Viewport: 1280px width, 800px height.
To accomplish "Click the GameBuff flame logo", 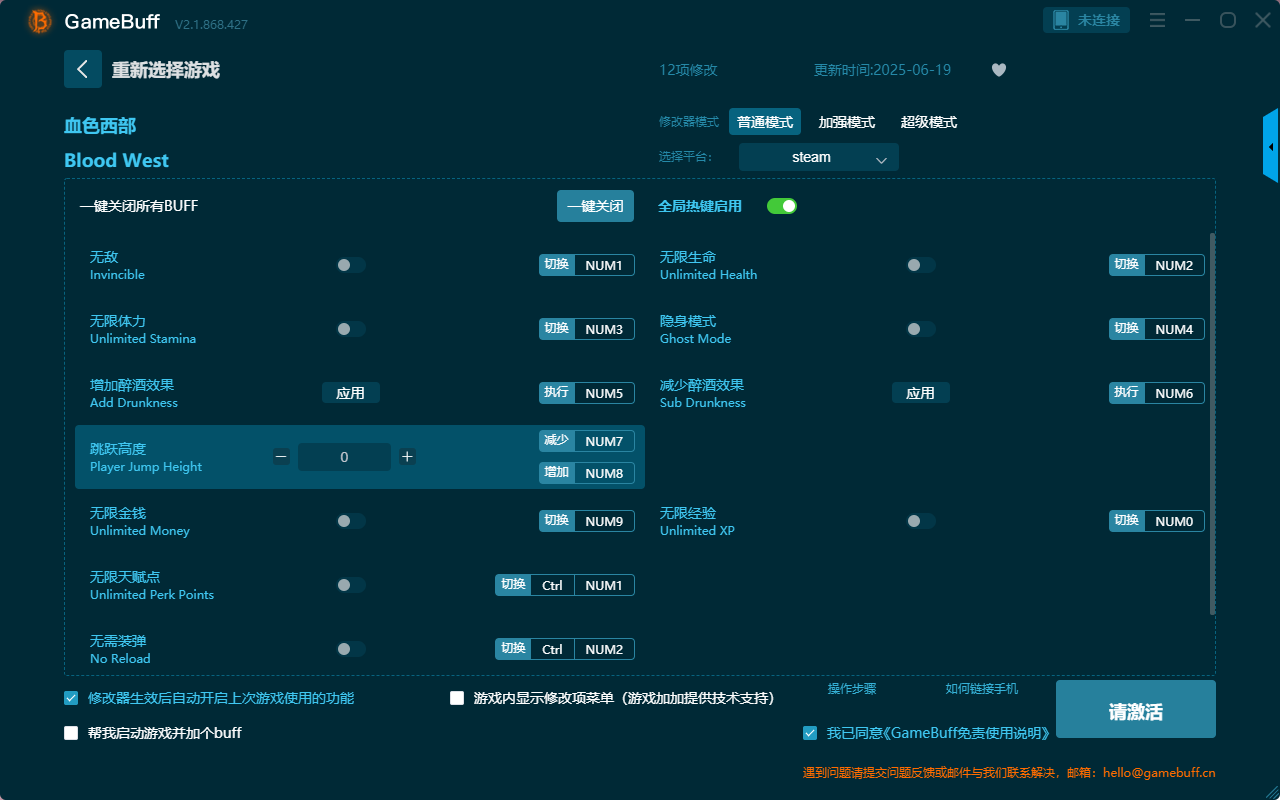I will coord(38,20).
